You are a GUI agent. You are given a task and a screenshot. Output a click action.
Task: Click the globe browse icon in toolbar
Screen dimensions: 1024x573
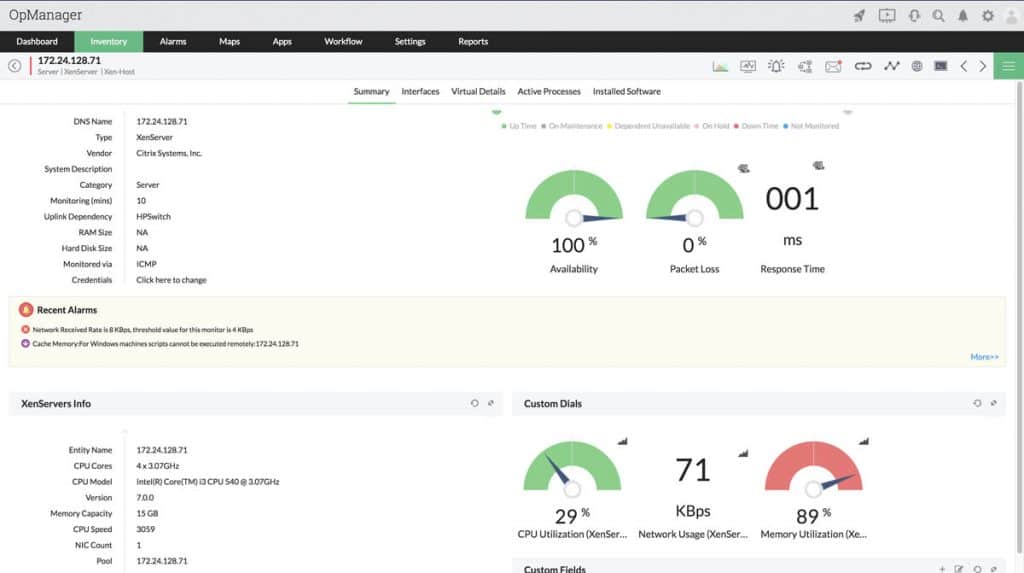[917, 66]
